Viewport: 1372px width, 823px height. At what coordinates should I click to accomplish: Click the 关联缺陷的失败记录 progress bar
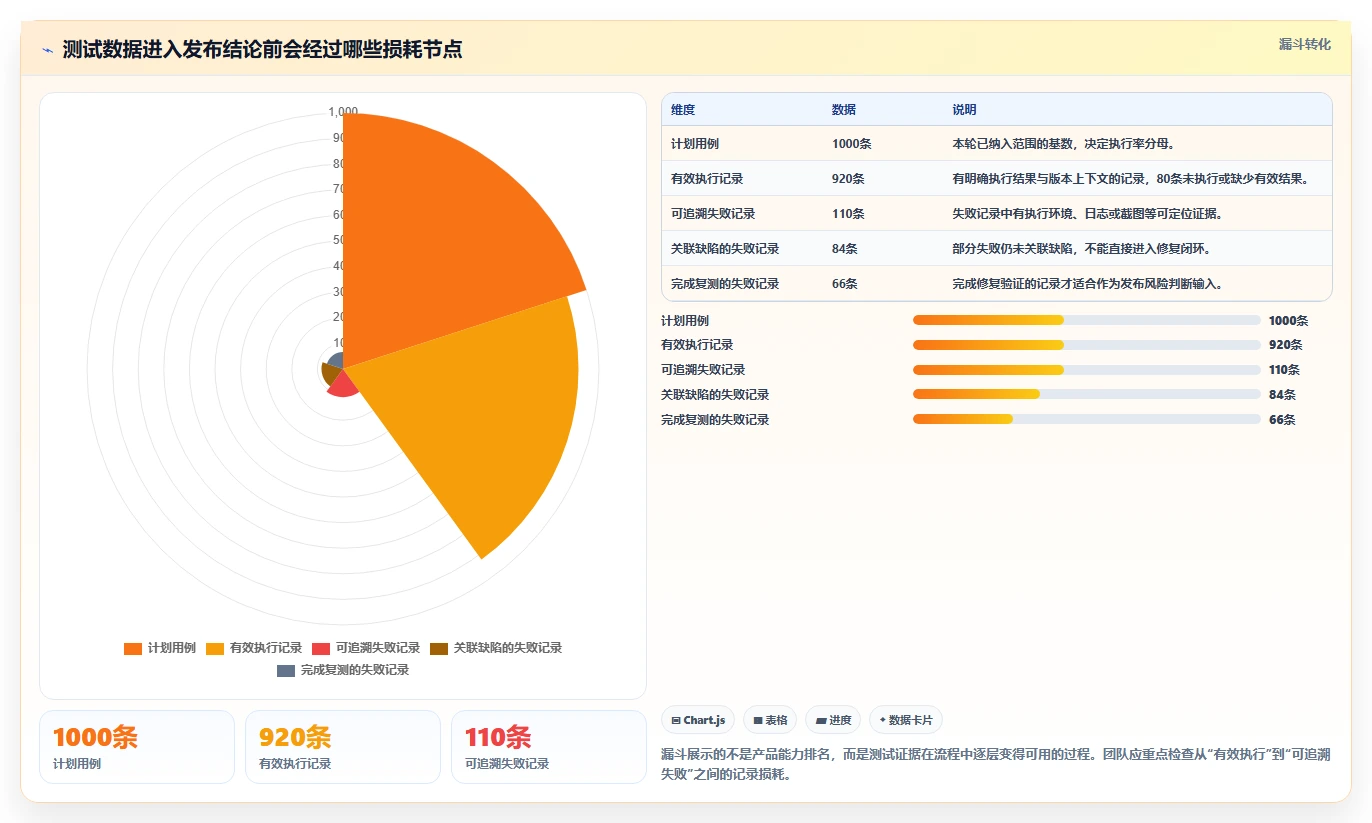[1086, 394]
